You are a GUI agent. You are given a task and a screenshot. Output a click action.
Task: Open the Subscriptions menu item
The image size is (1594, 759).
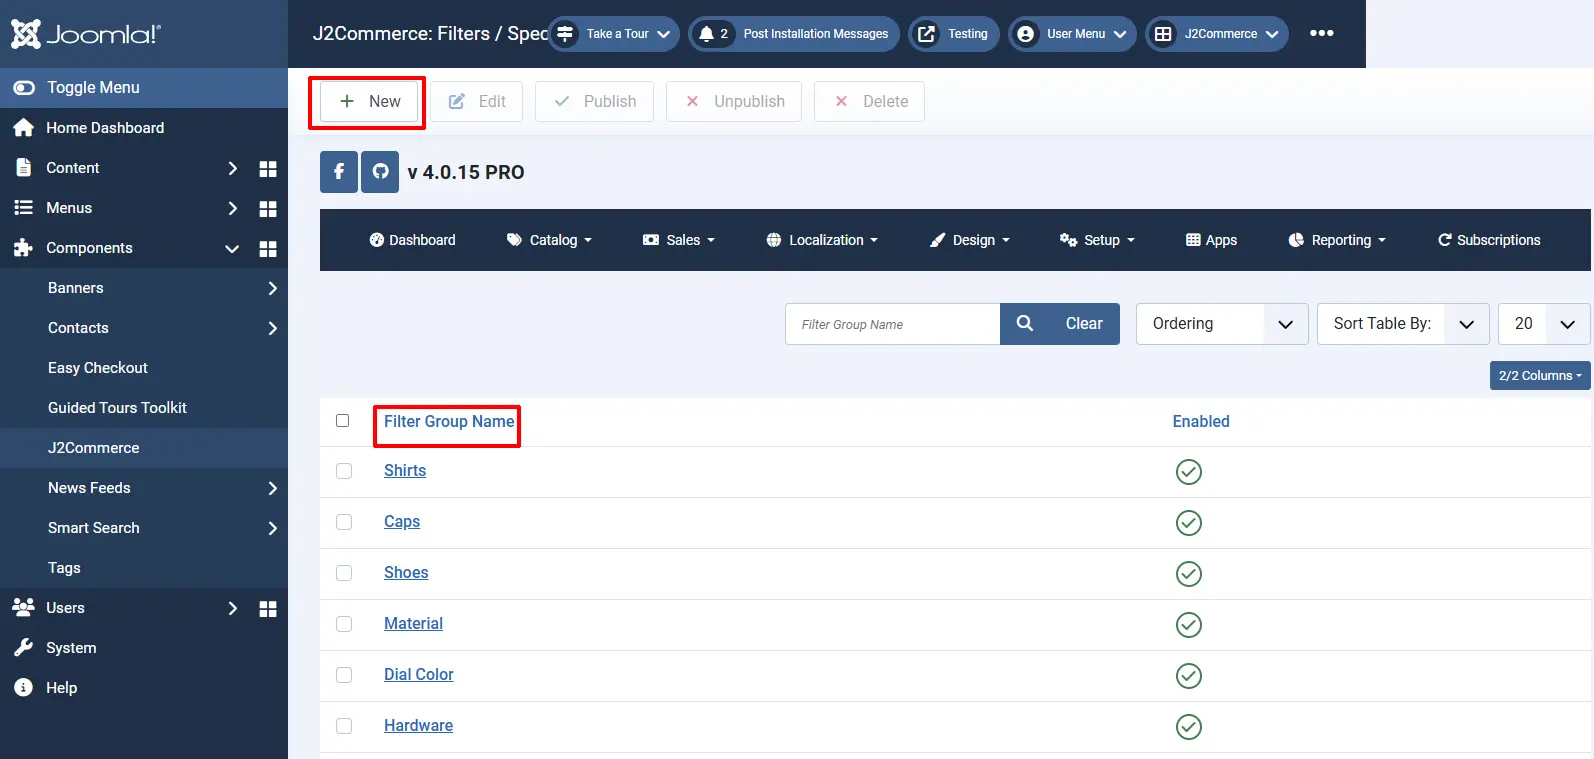pyautogui.click(x=1489, y=240)
